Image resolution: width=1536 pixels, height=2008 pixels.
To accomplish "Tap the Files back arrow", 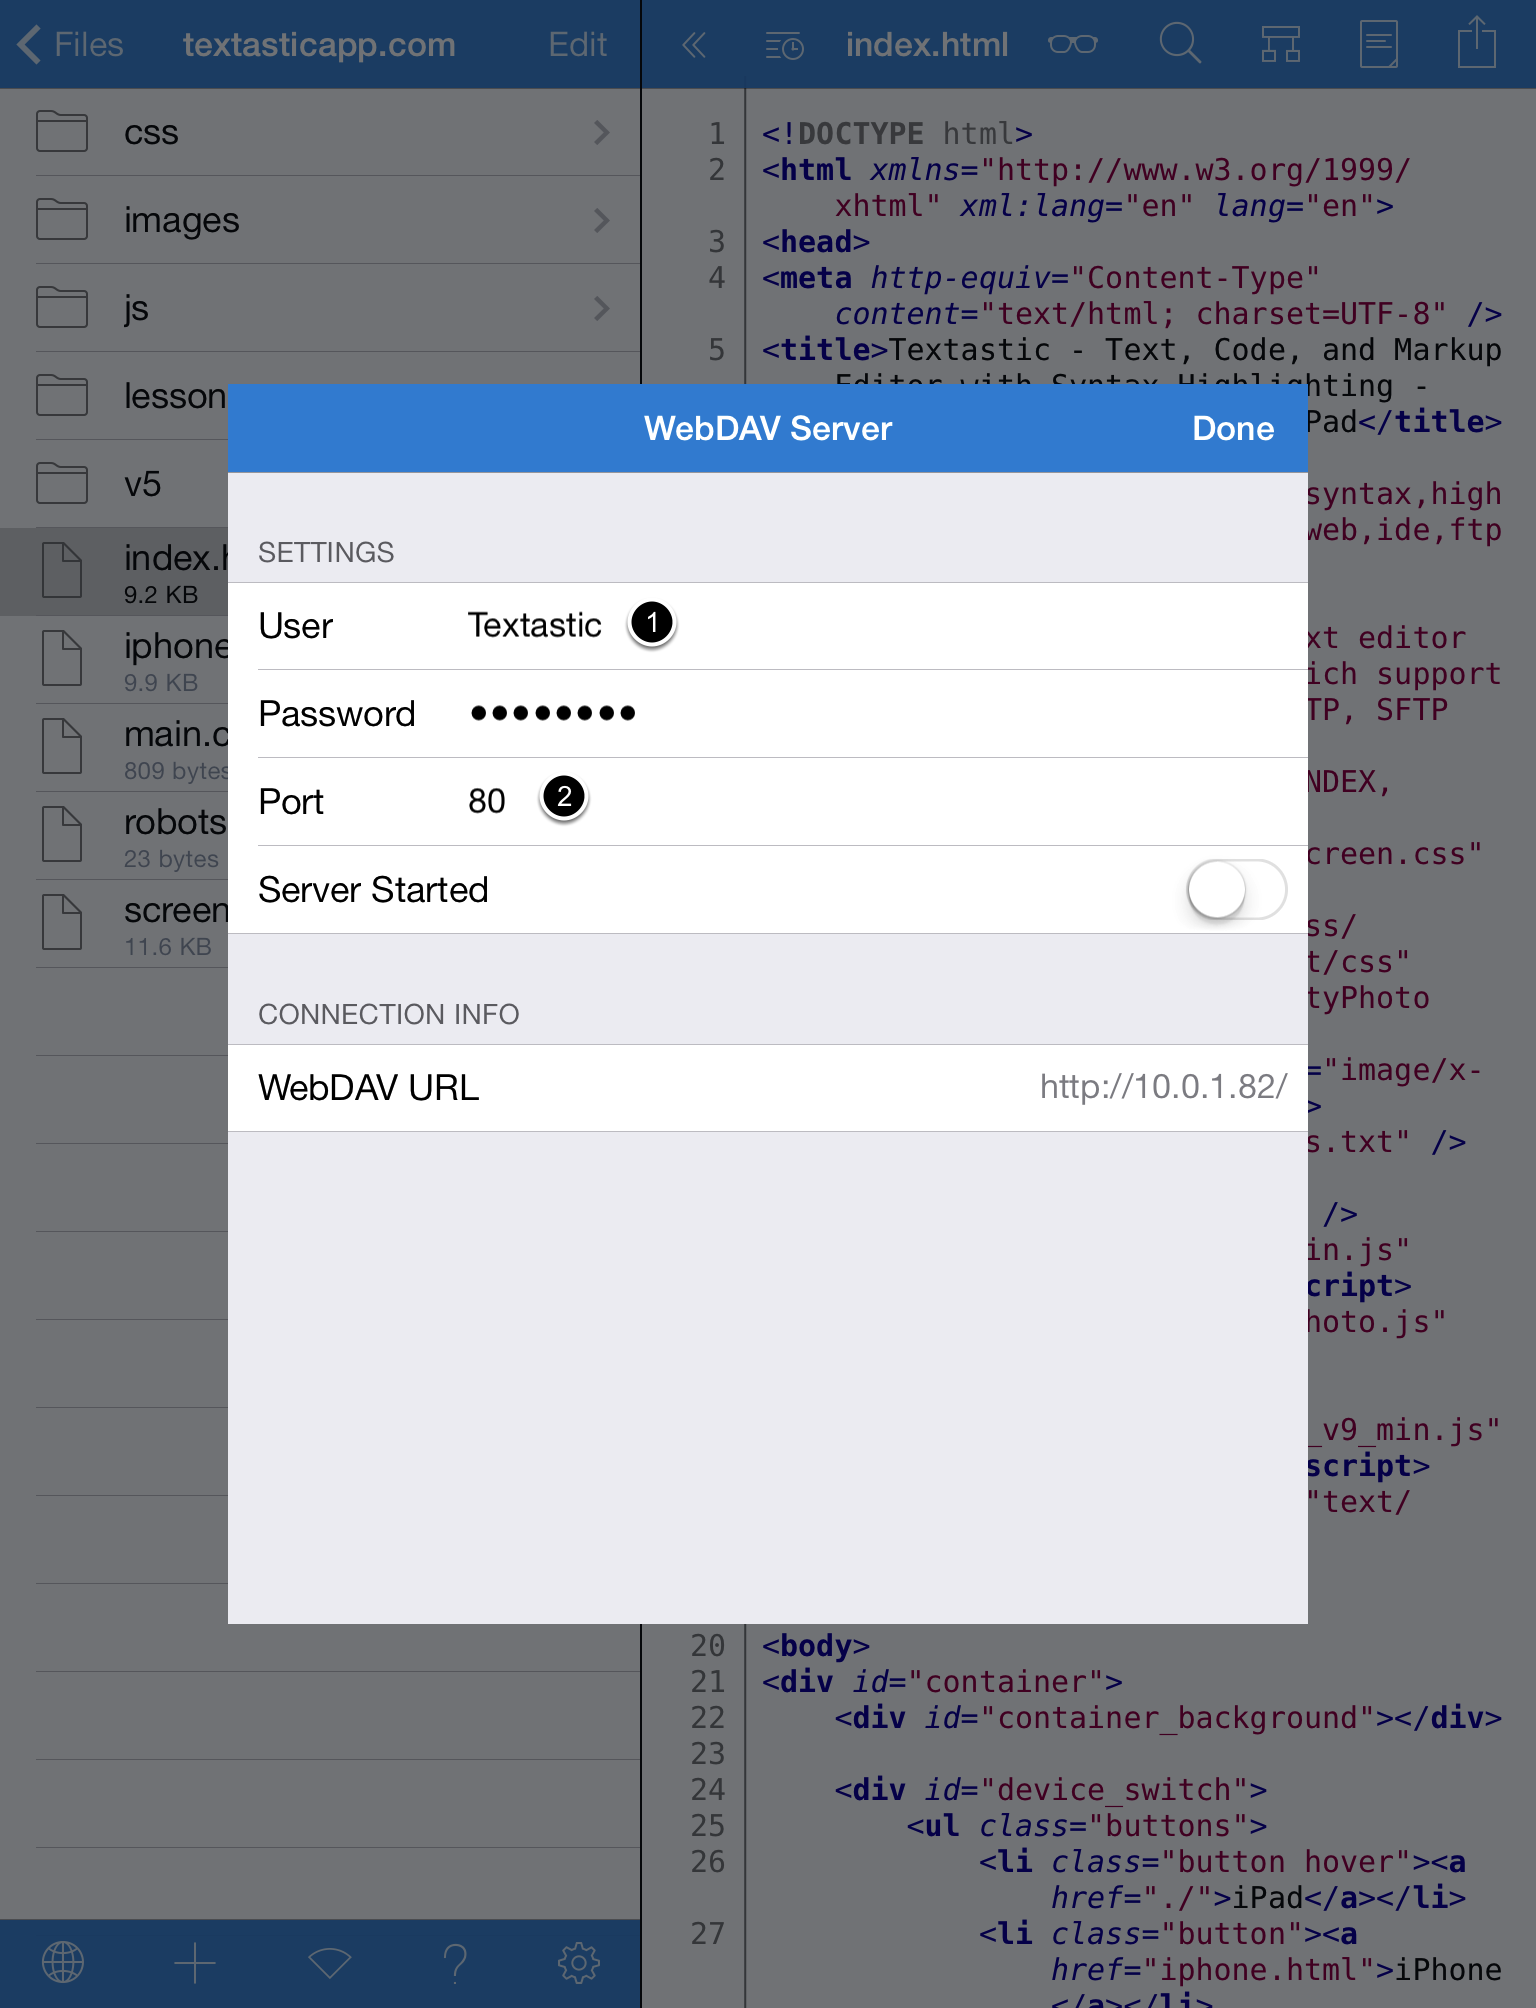I will pyautogui.click(x=68, y=45).
